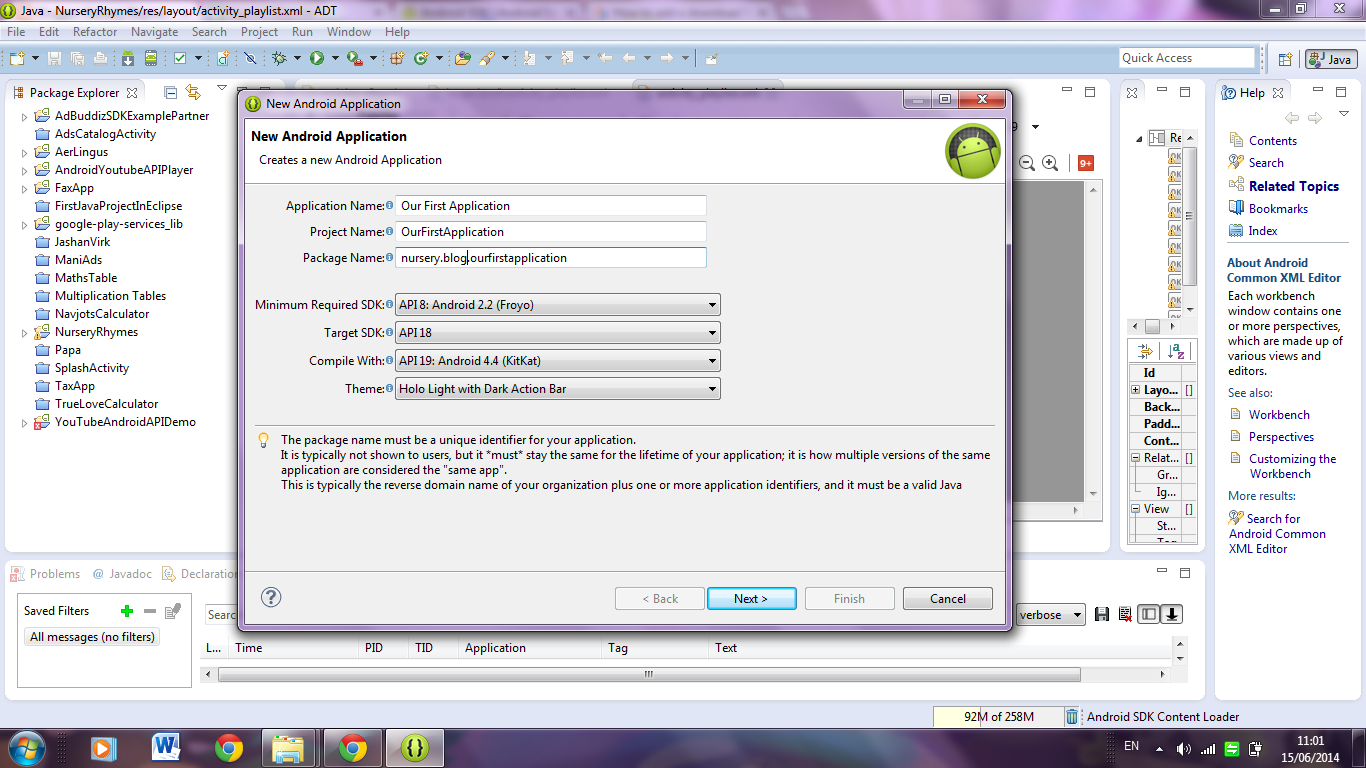Expand the YouTubeAndroidAPIDemo project
Viewport: 1366px width, 768px height.
coord(25,422)
